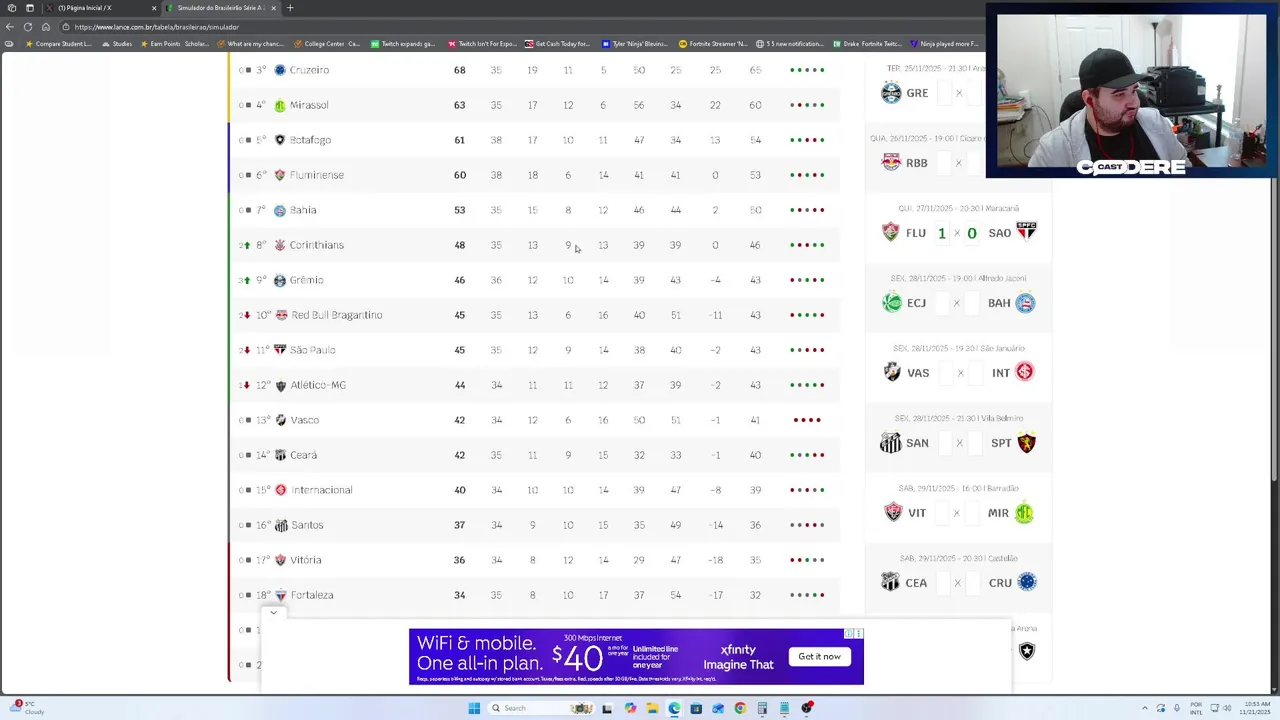Click the Atlético-MG crest in the standings
This screenshot has height=720, width=1280.
pyautogui.click(x=281, y=385)
